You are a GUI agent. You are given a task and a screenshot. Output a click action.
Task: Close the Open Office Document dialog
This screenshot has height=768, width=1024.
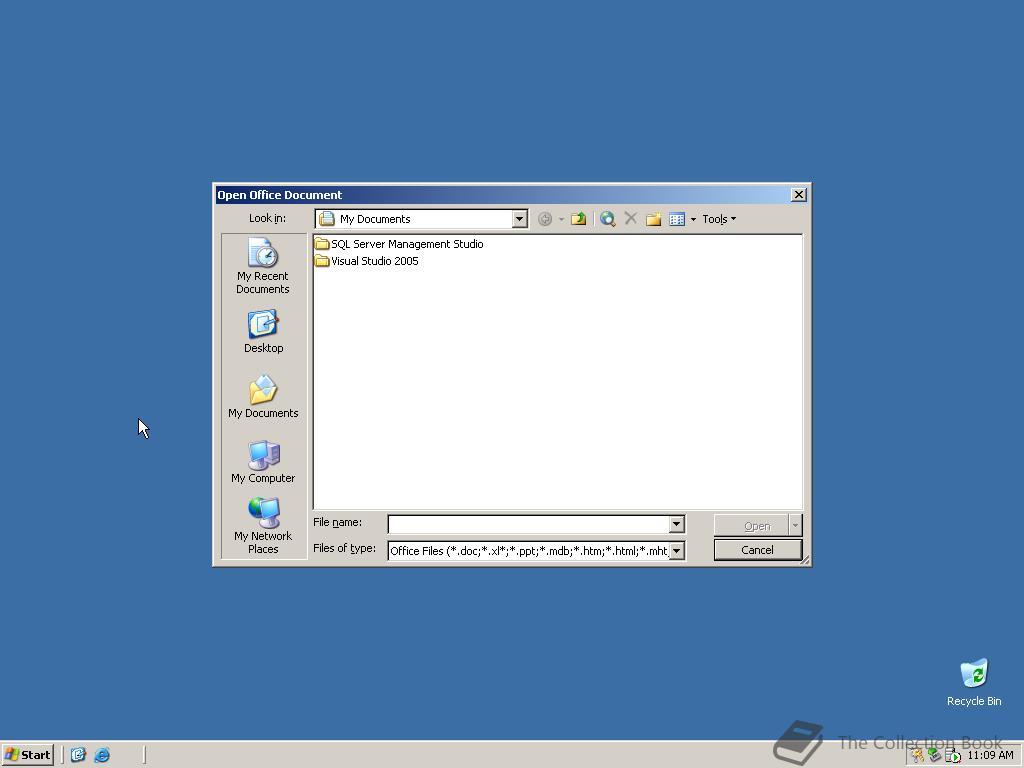pos(798,195)
